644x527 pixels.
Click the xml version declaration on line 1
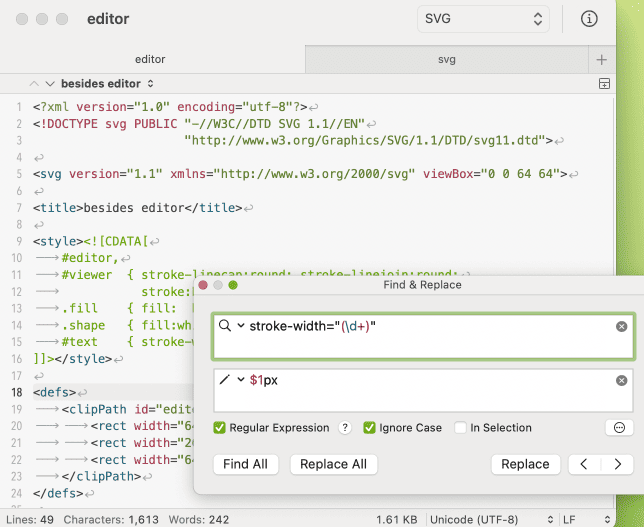point(170,107)
